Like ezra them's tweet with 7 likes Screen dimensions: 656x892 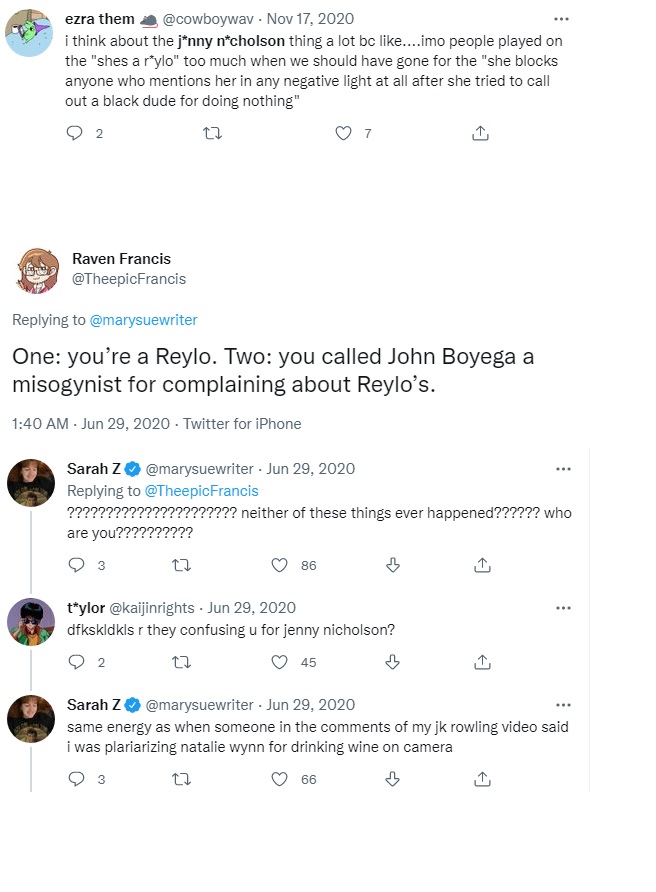coord(343,133)
